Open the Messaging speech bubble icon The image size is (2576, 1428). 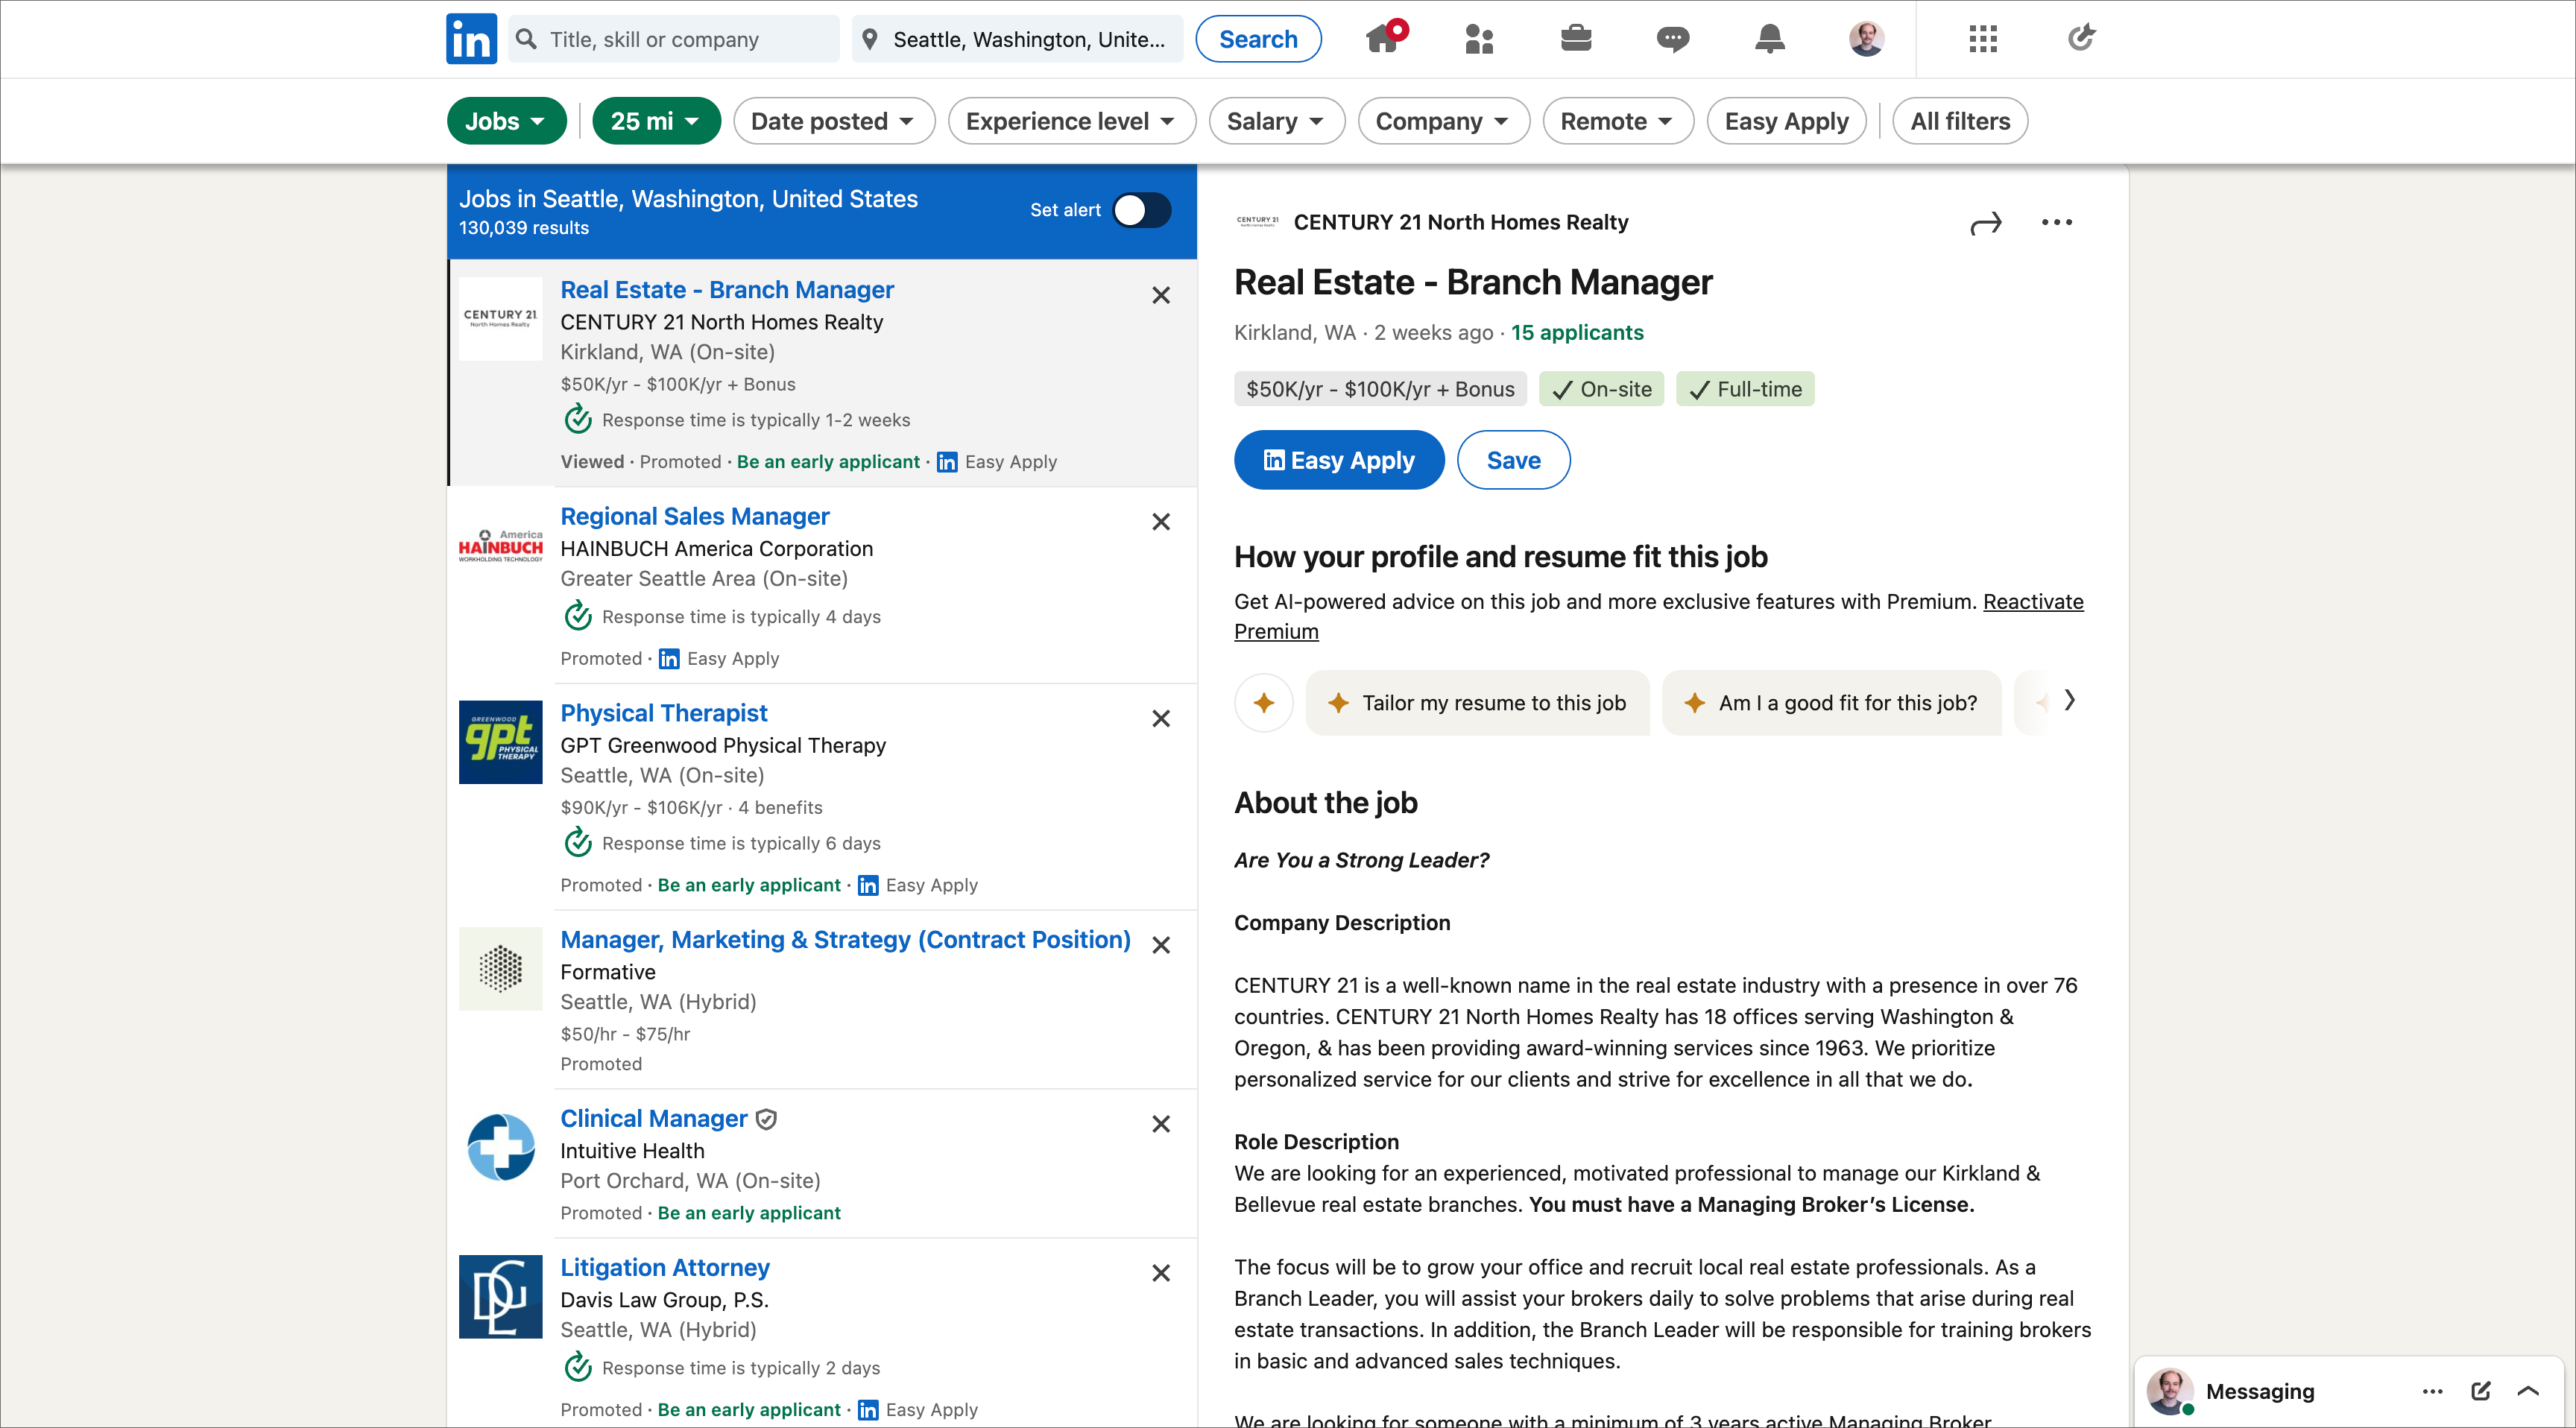(x=1672, y=39)
